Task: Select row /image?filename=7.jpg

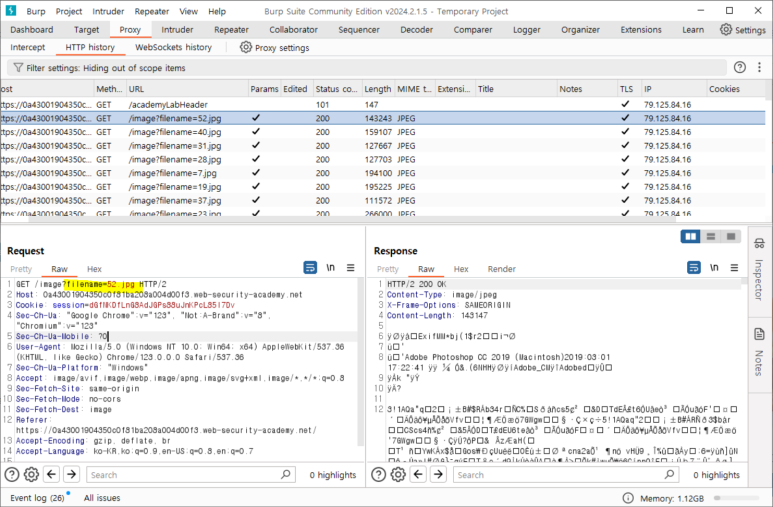Action: 383,173
